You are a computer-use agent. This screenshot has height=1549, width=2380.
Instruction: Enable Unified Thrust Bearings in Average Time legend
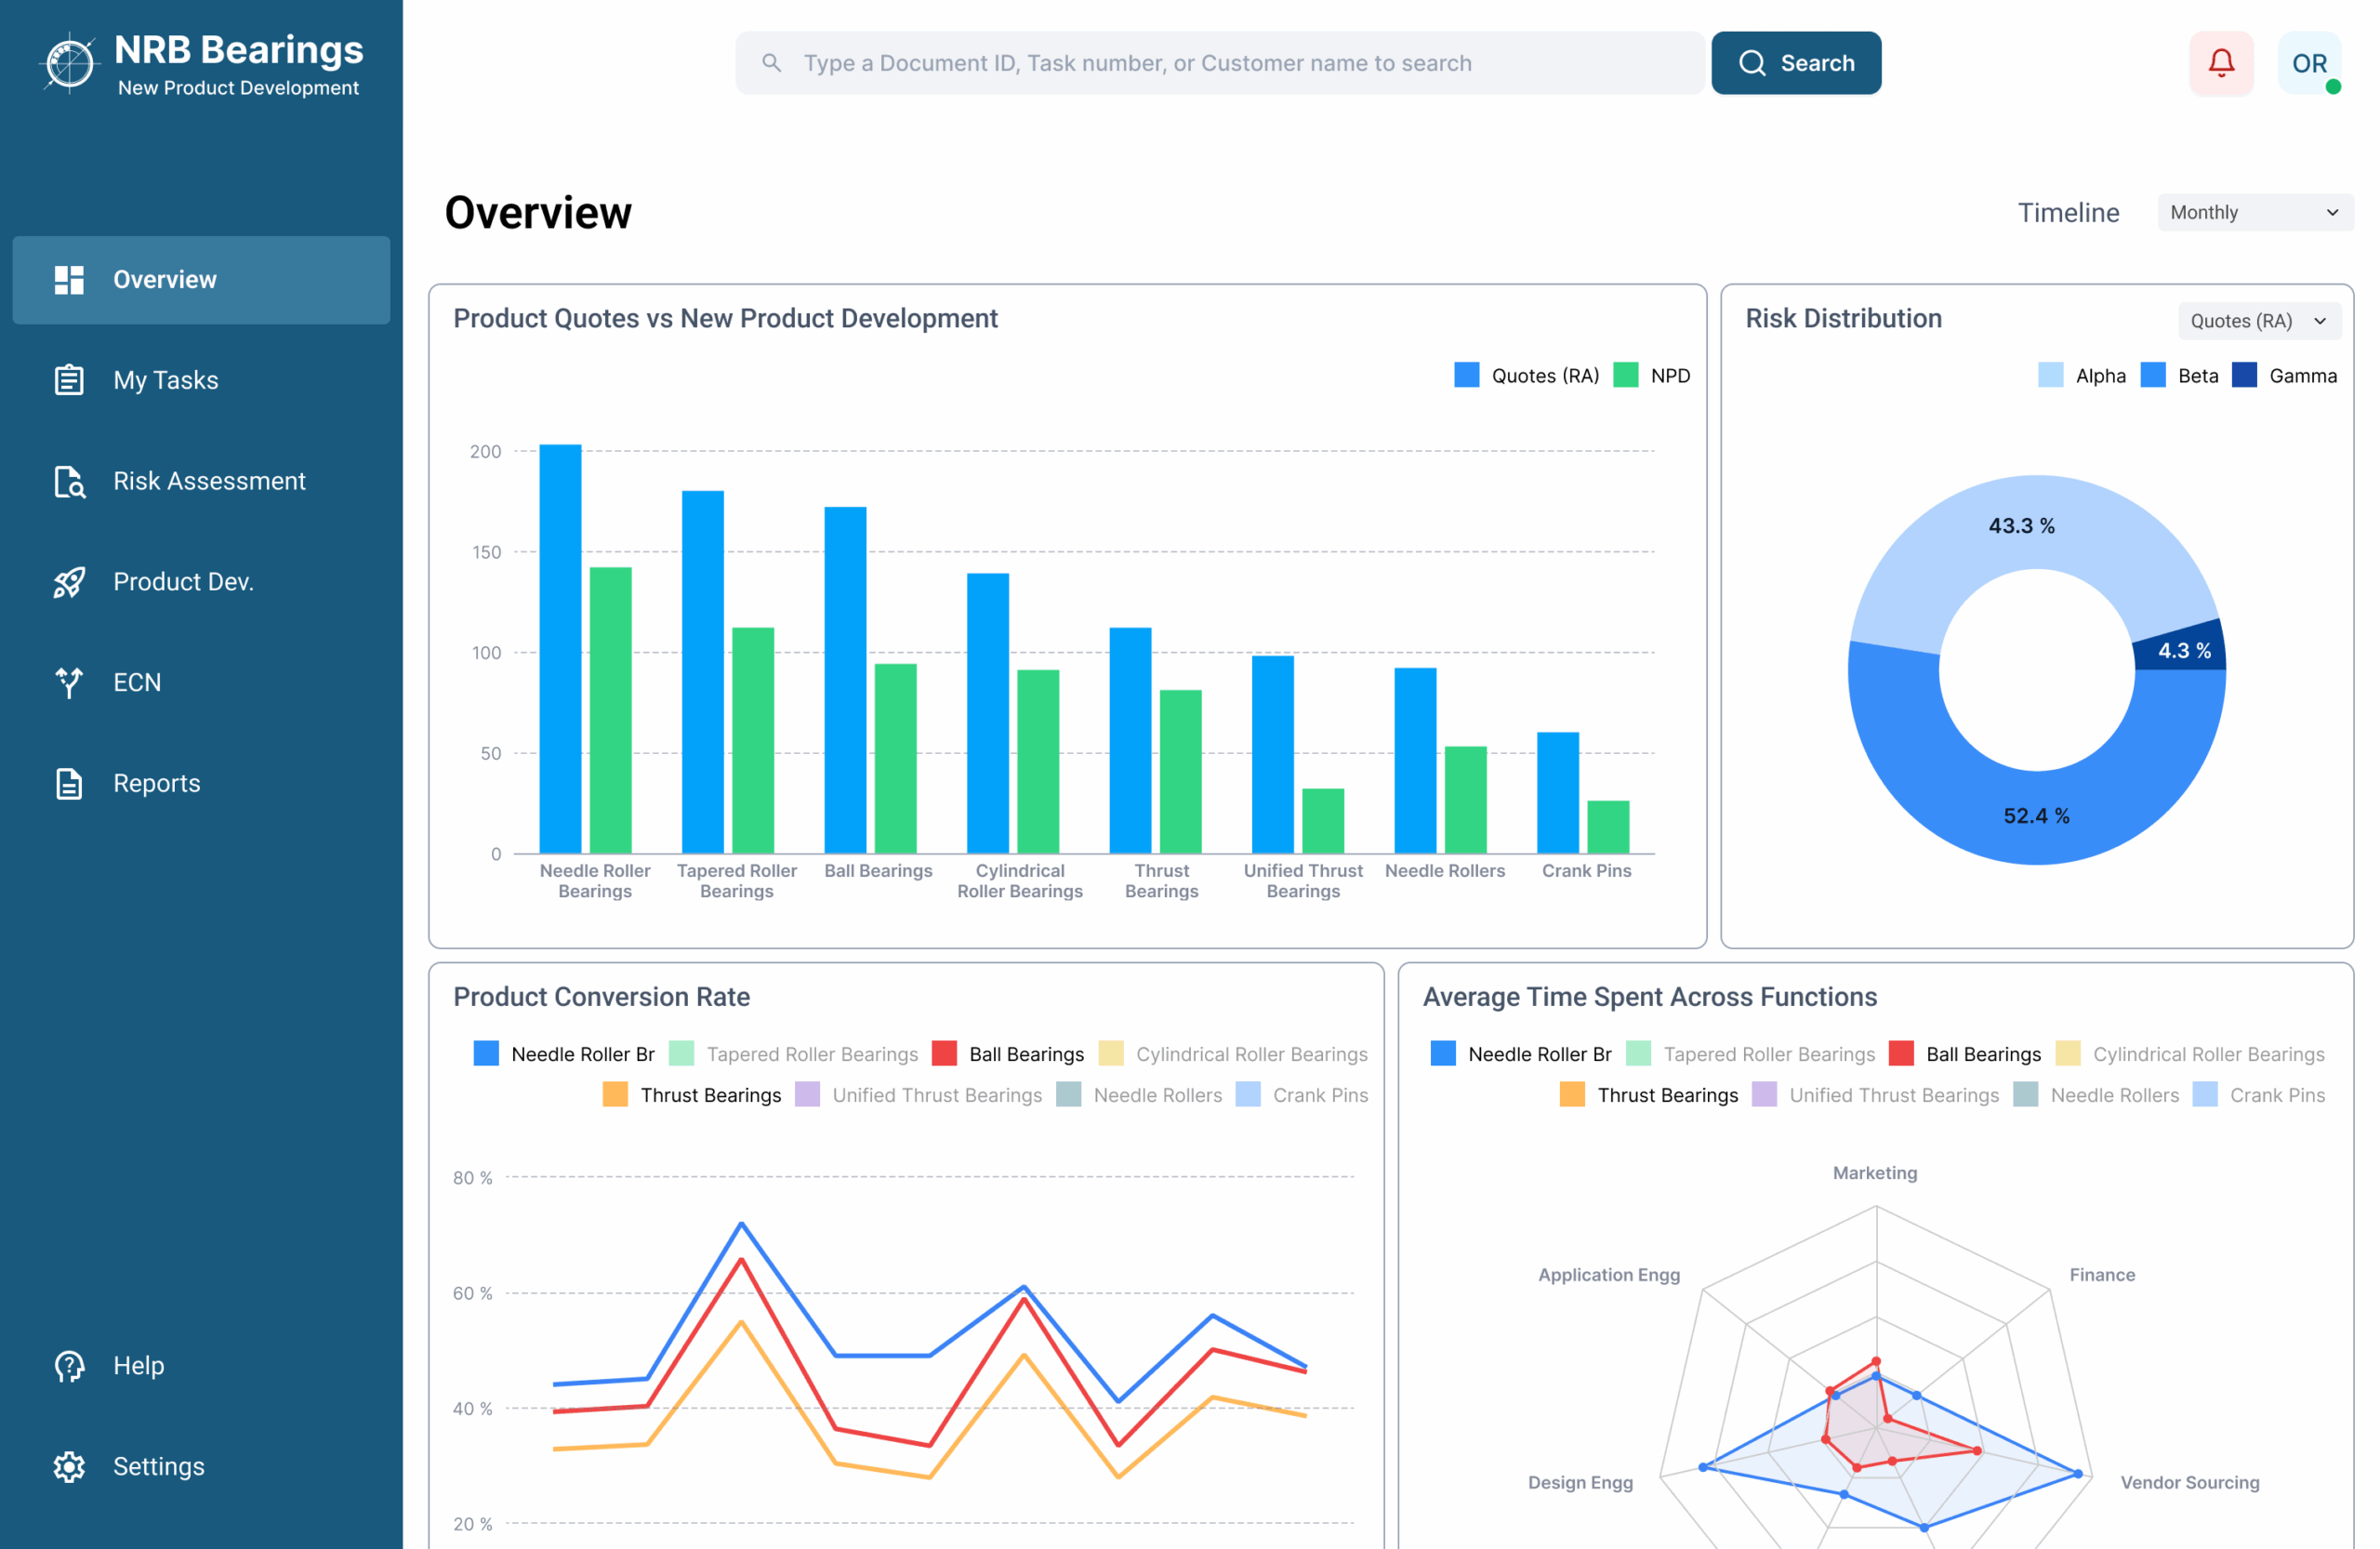click(1876, 1095)
